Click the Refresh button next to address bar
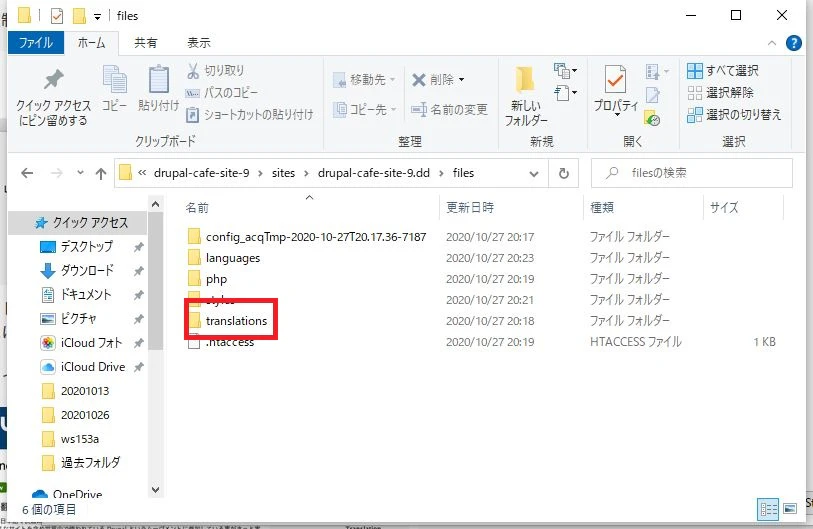The image size is (813, 529). coord(564,174)
